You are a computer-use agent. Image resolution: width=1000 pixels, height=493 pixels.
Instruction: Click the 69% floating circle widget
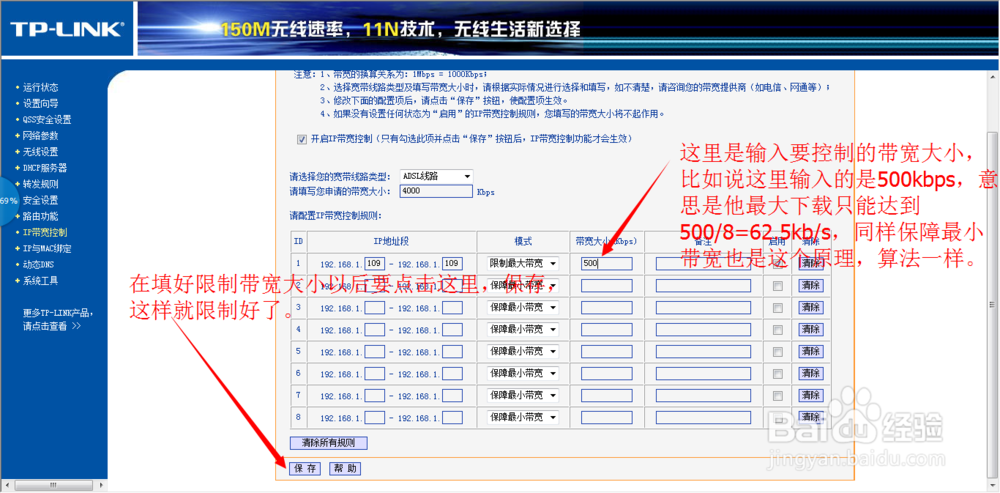pyautogui.click(x=8, y=200)
